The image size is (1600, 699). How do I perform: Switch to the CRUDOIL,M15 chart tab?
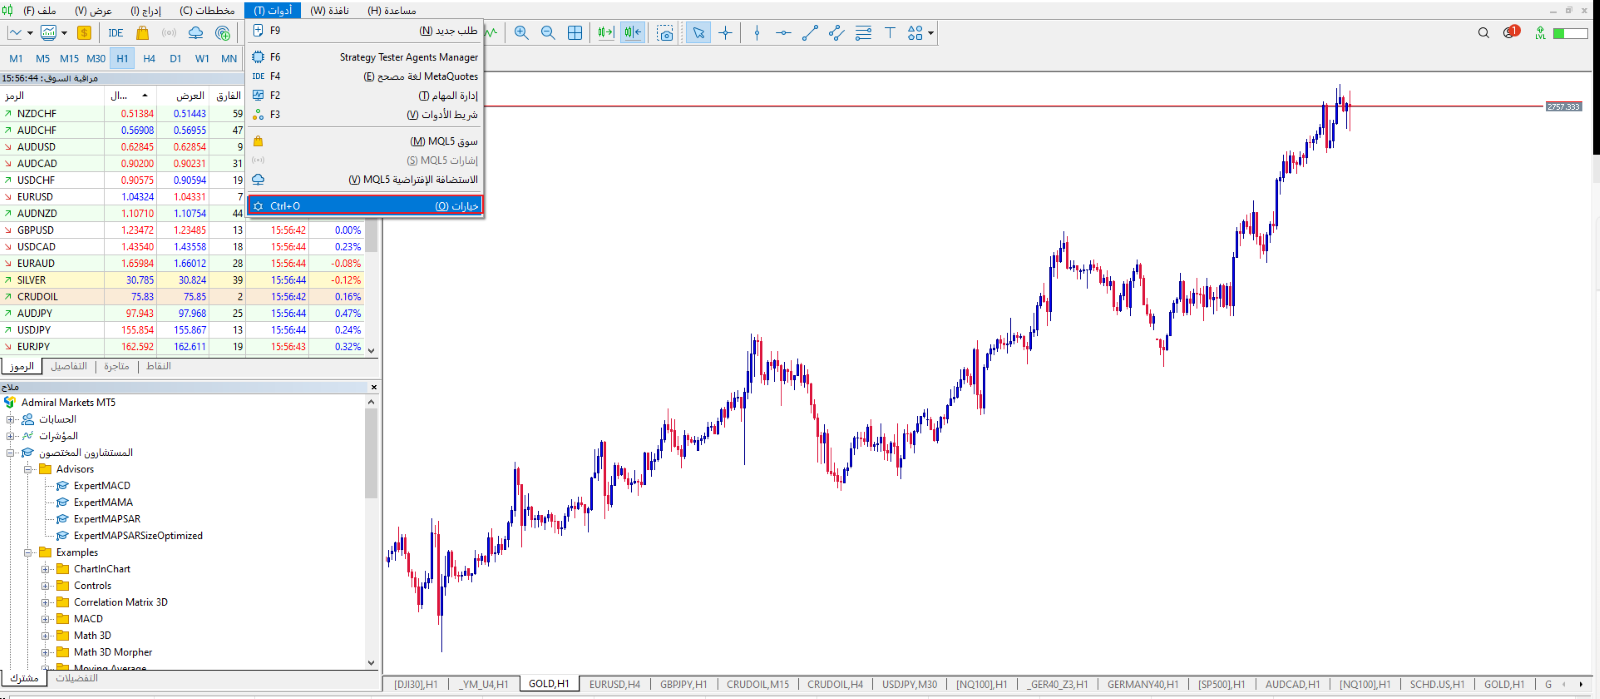pos(757,684)
